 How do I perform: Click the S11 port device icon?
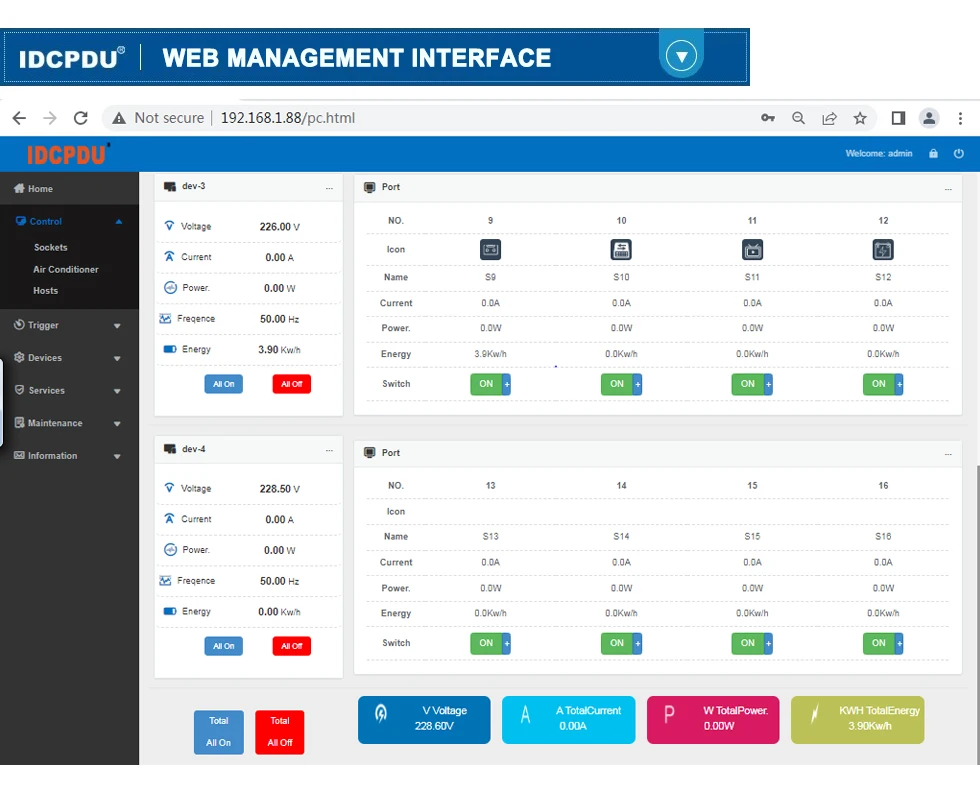tap(752, 250)
